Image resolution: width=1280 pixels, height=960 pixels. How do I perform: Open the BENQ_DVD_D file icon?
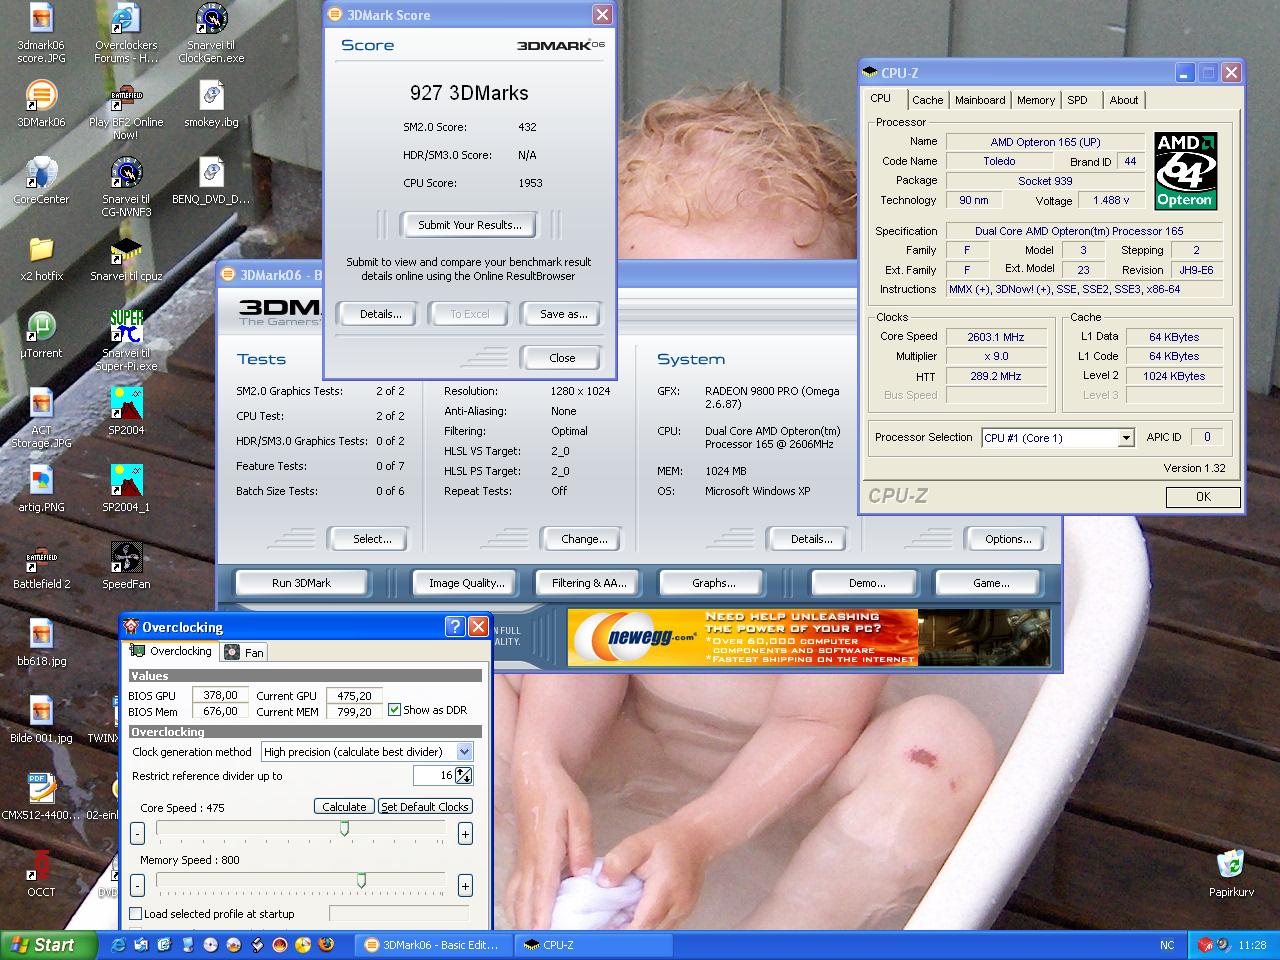(211, 181)
